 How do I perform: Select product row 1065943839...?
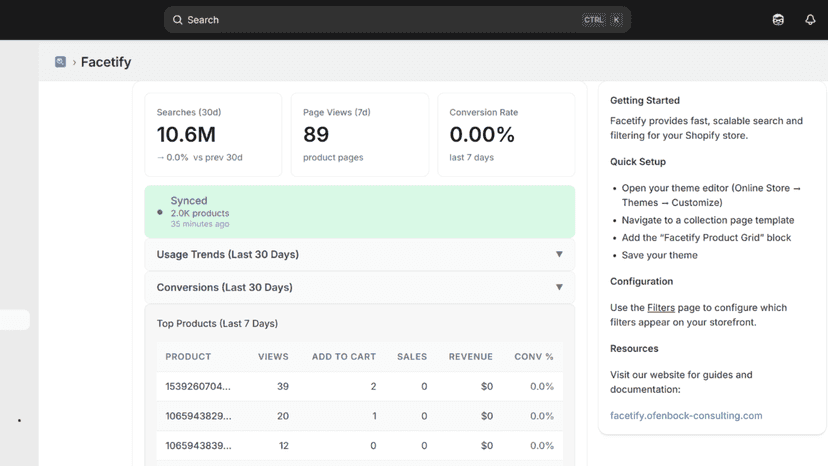(x=360, y=445)
